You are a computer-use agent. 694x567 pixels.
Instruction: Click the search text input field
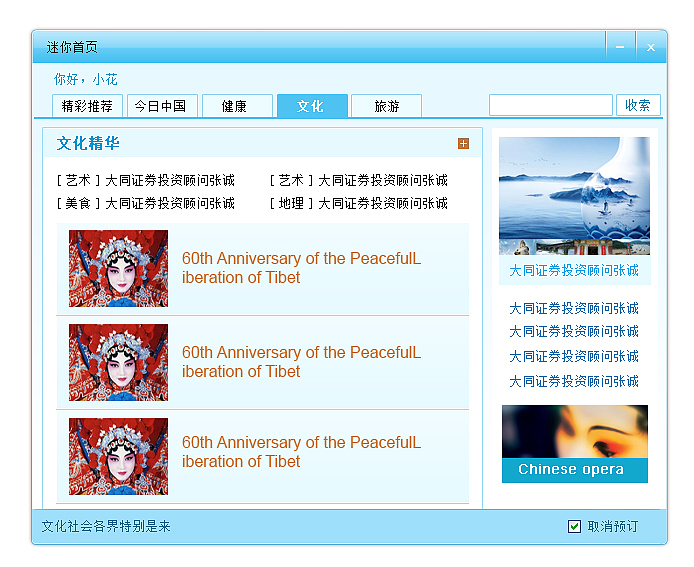551,105
